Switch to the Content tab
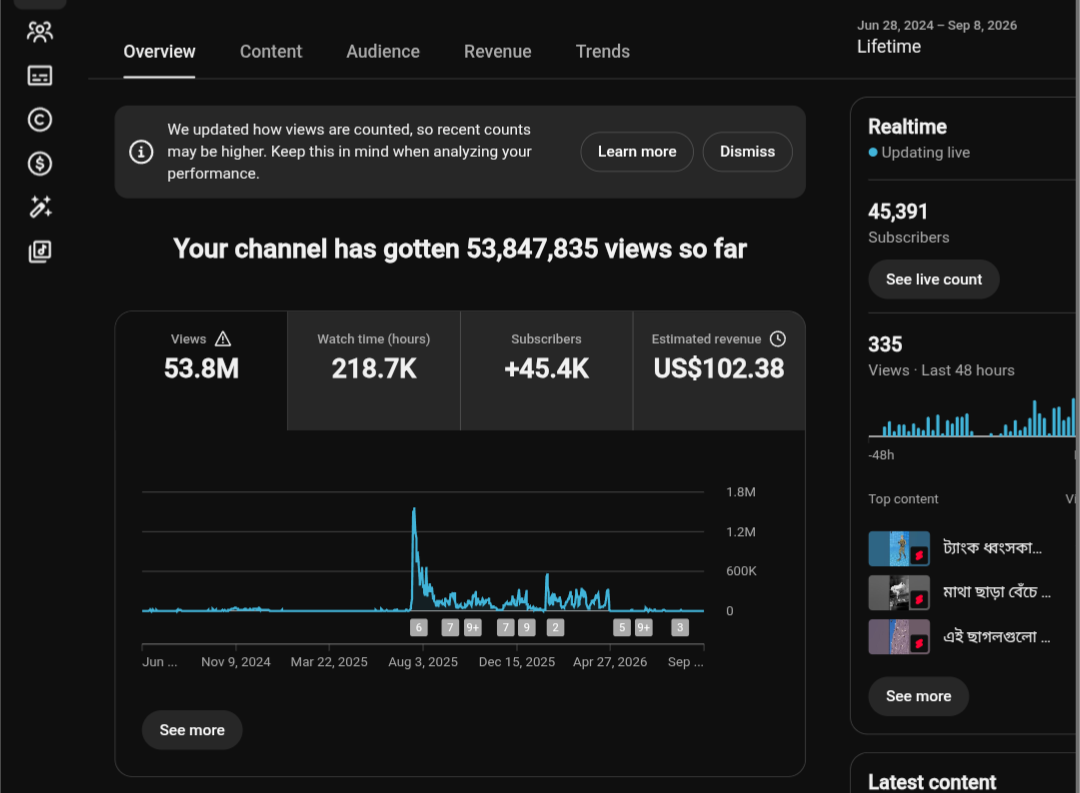1080x793 pixels. 271,52
